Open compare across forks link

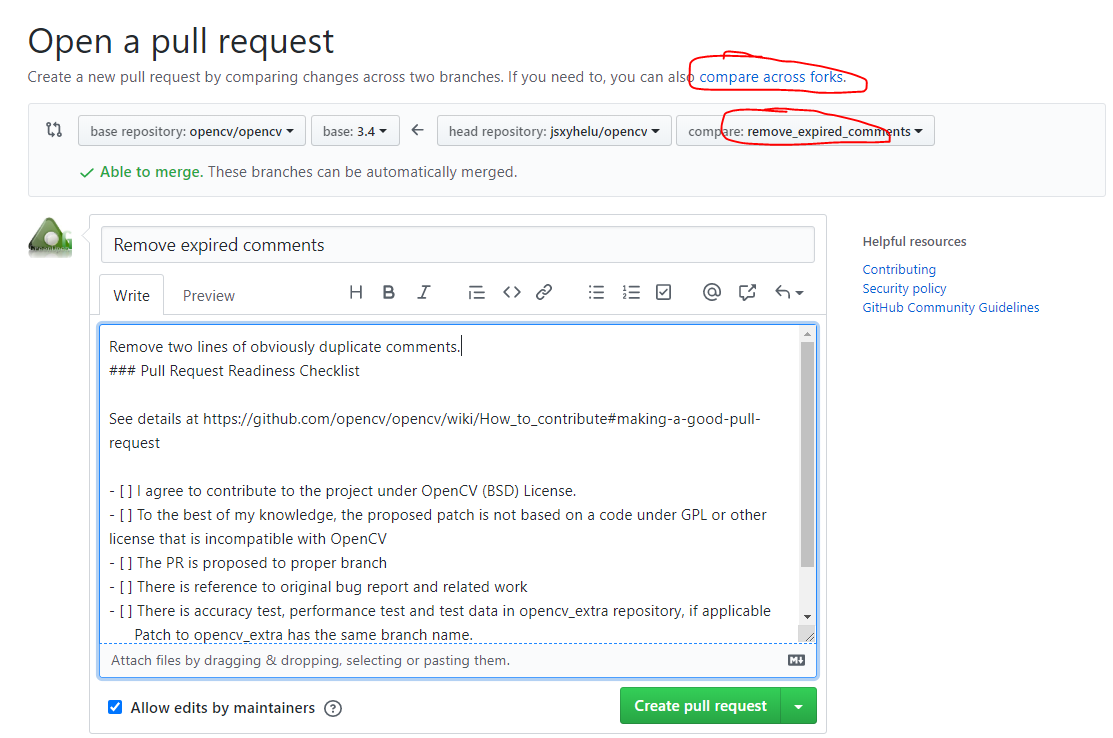point(772,77)
